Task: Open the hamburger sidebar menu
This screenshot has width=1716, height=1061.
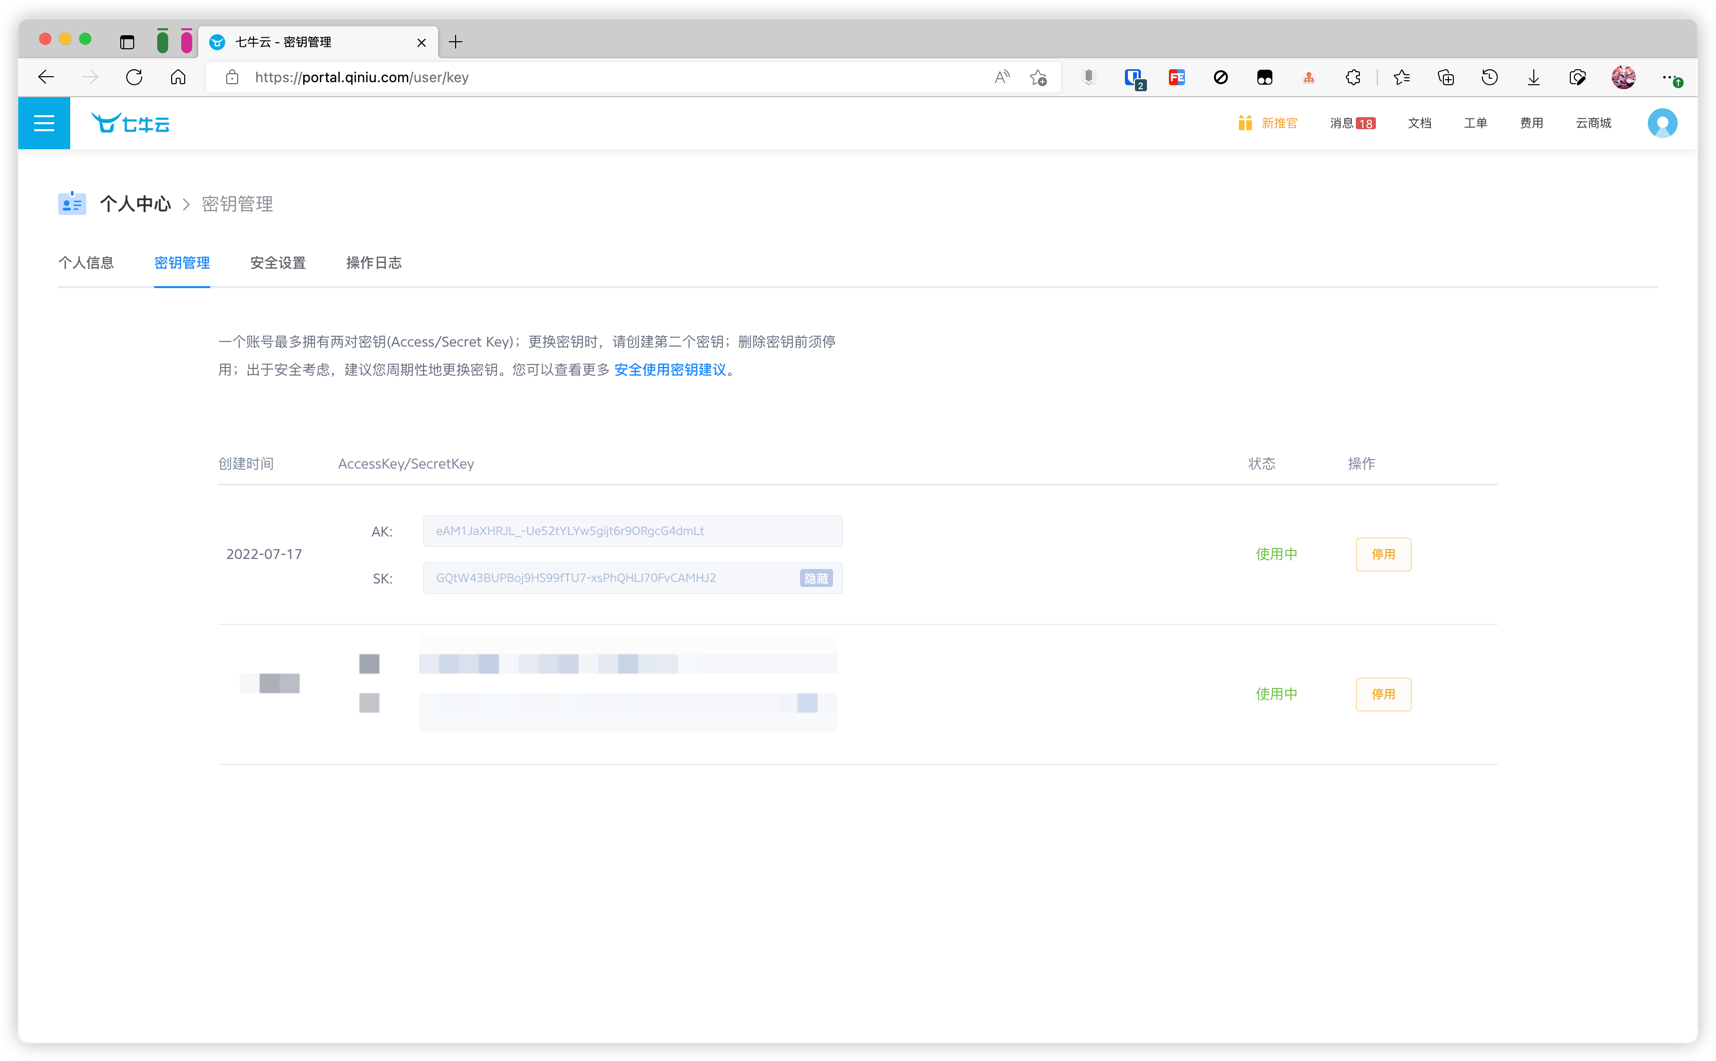Action: [44, 123]
